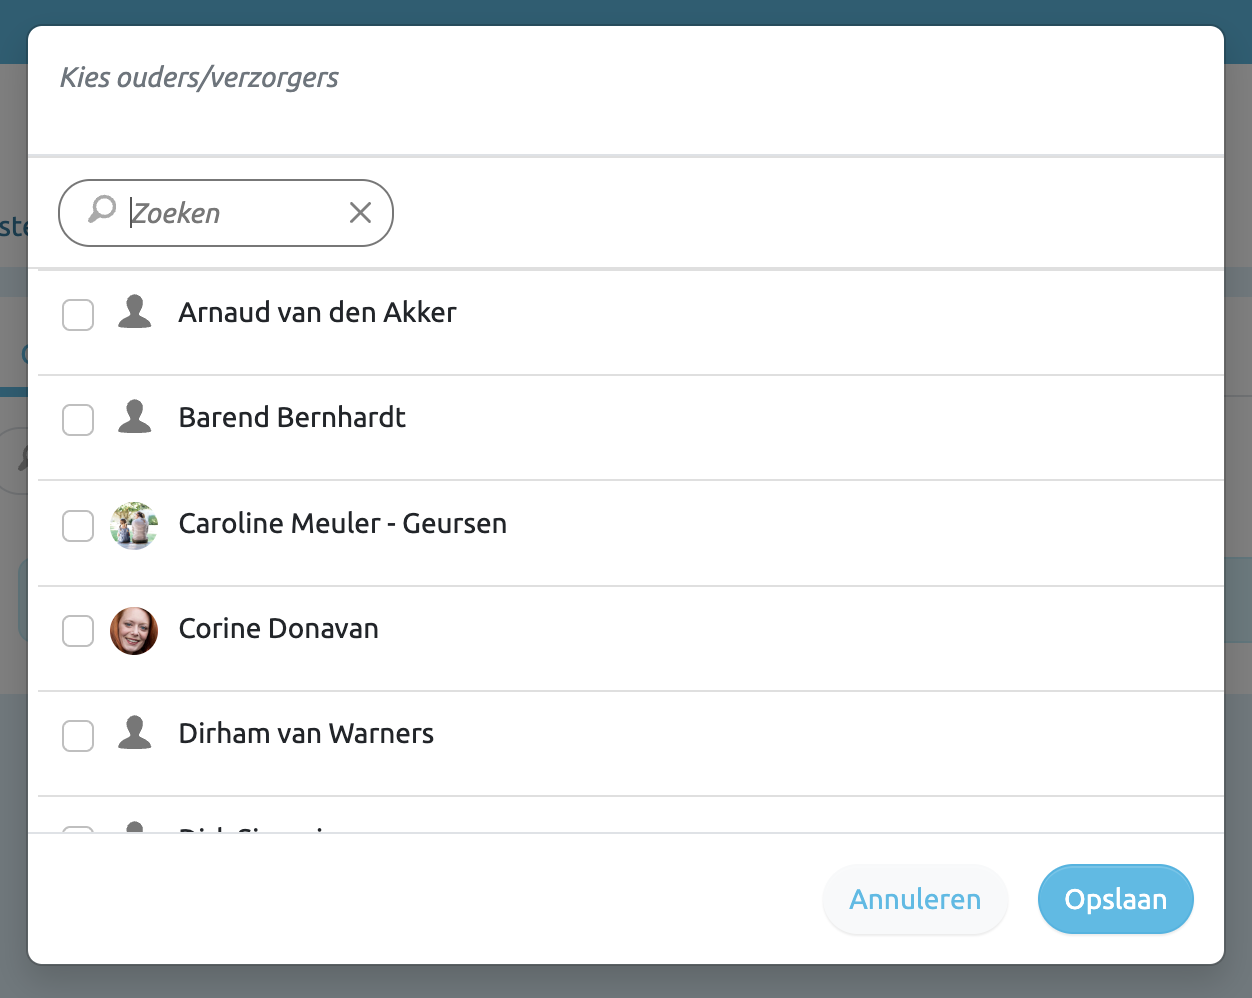Click Corine Donavan's profile photo

[x=134, y=630]
